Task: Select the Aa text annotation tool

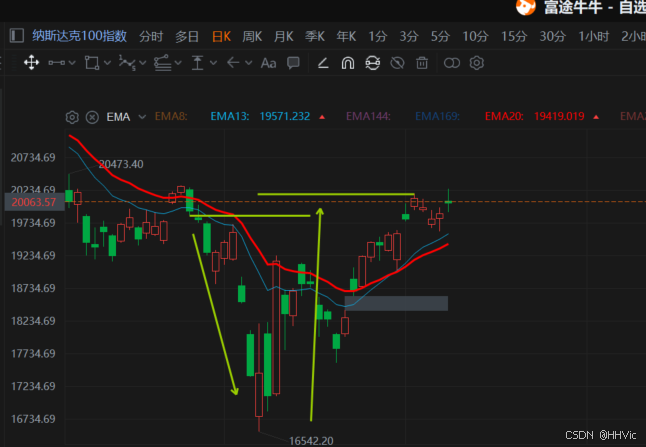Action: pos(268,63)
